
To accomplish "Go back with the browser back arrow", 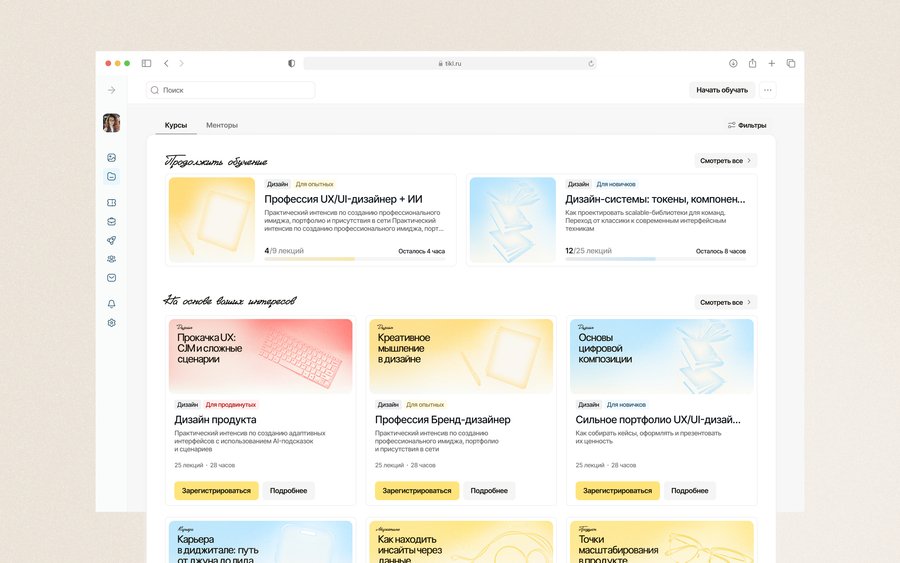I will (166, 63).
